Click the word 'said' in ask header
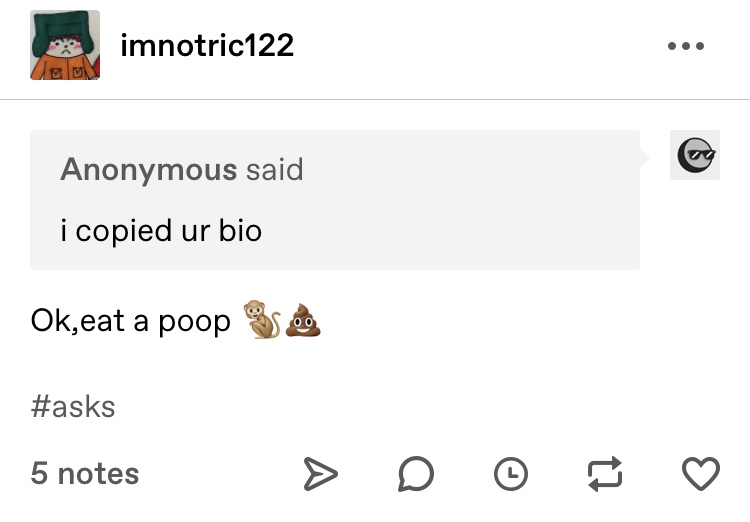The image size is (750, 522). point(275,169)
